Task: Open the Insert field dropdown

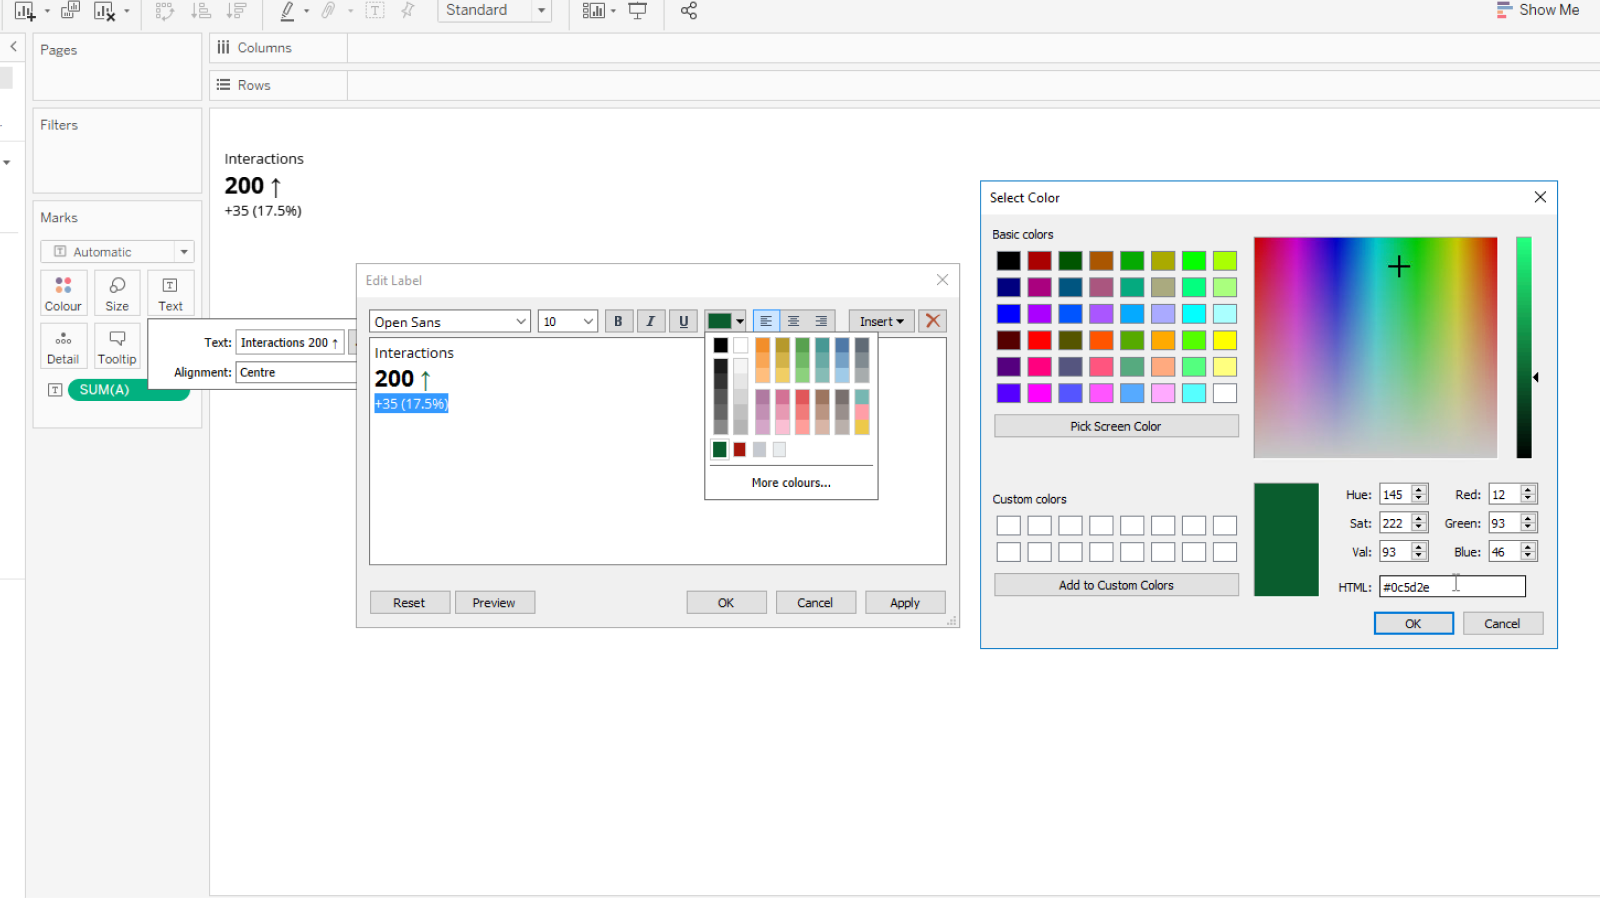Action: click(881, 322)
